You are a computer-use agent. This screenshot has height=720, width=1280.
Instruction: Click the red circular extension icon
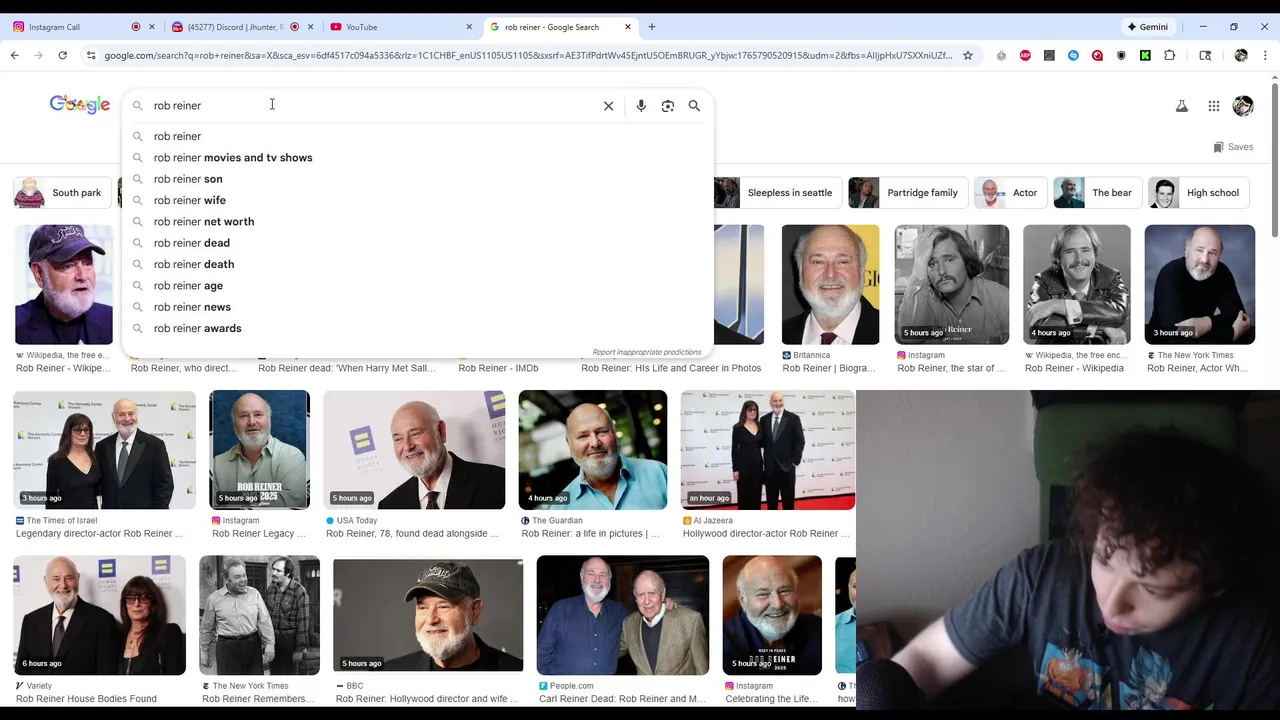point(1097,55)
